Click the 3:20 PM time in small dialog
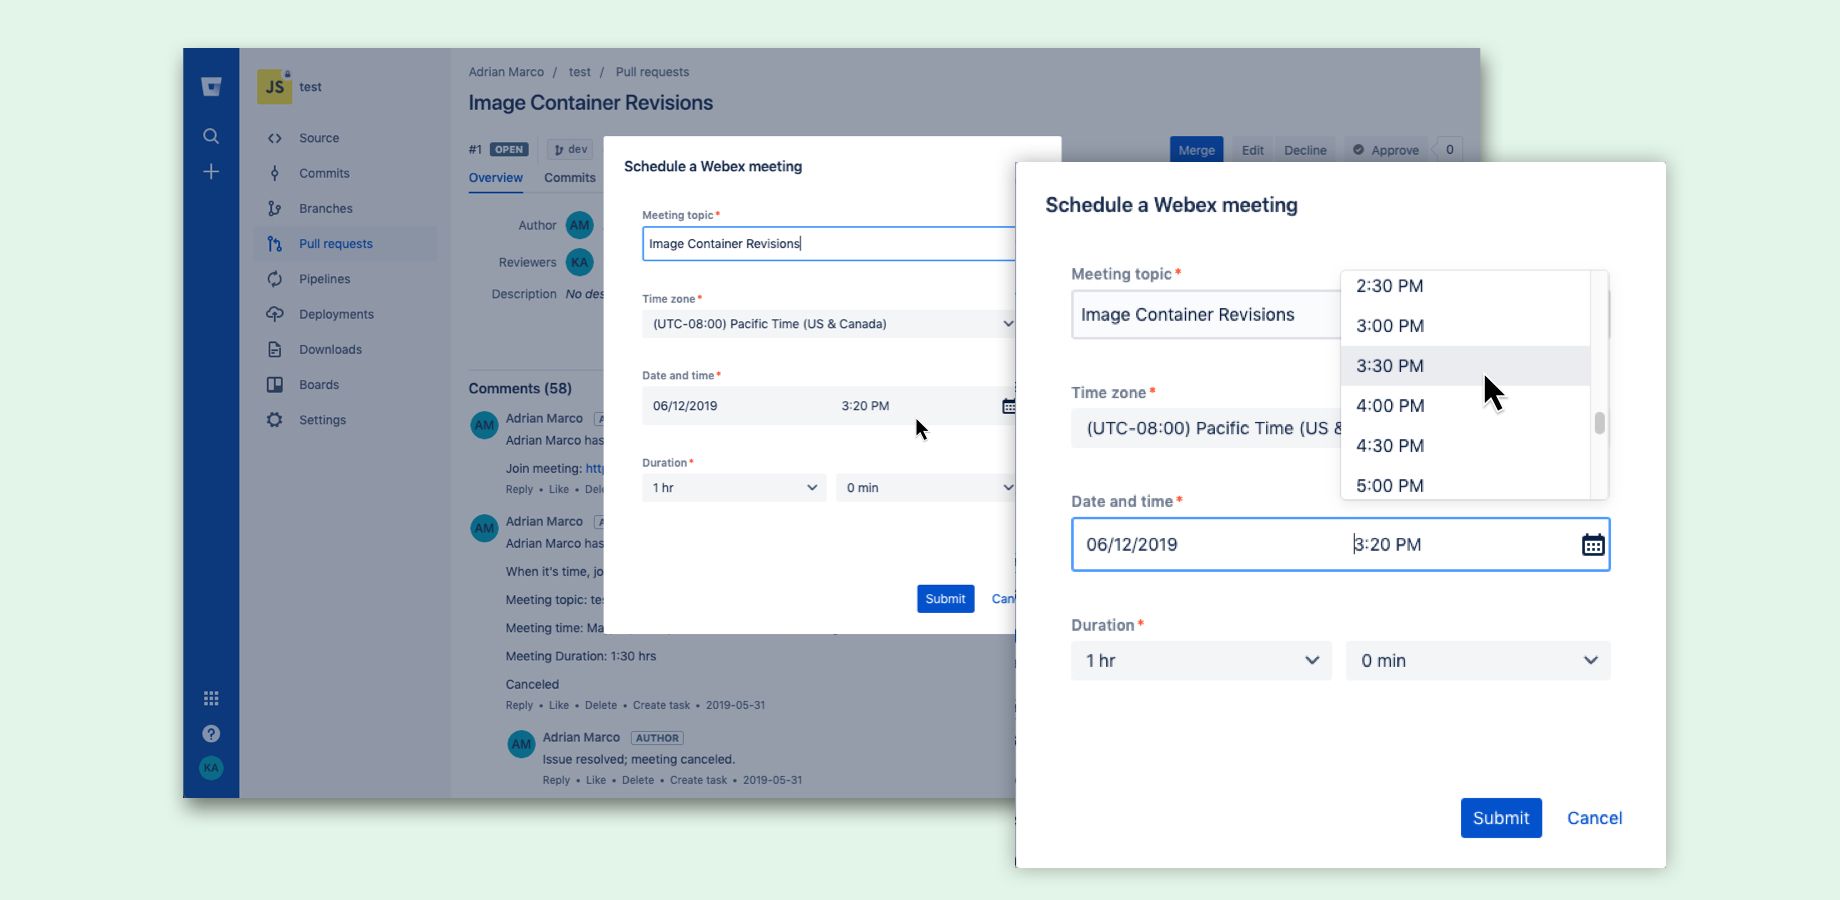Viewport: 1840px width, 900px height. coord(865,406)
